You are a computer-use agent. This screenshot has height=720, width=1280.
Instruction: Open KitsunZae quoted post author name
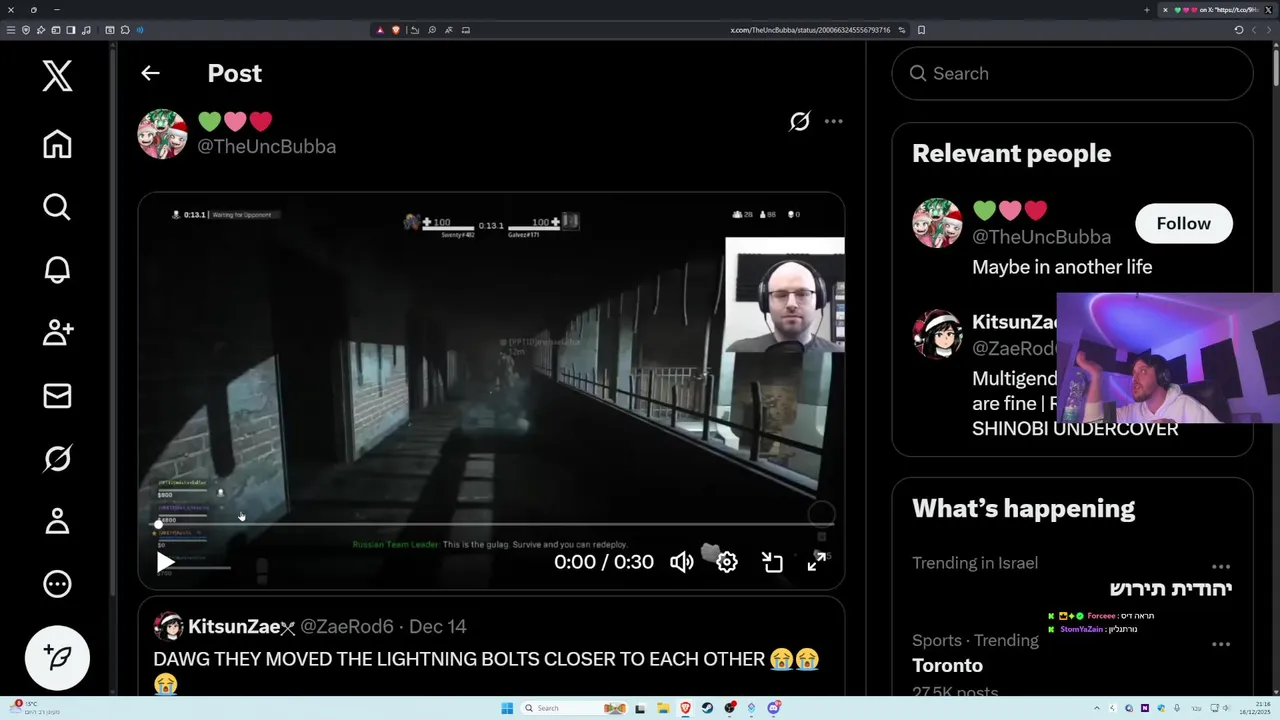tap(240, 626)
